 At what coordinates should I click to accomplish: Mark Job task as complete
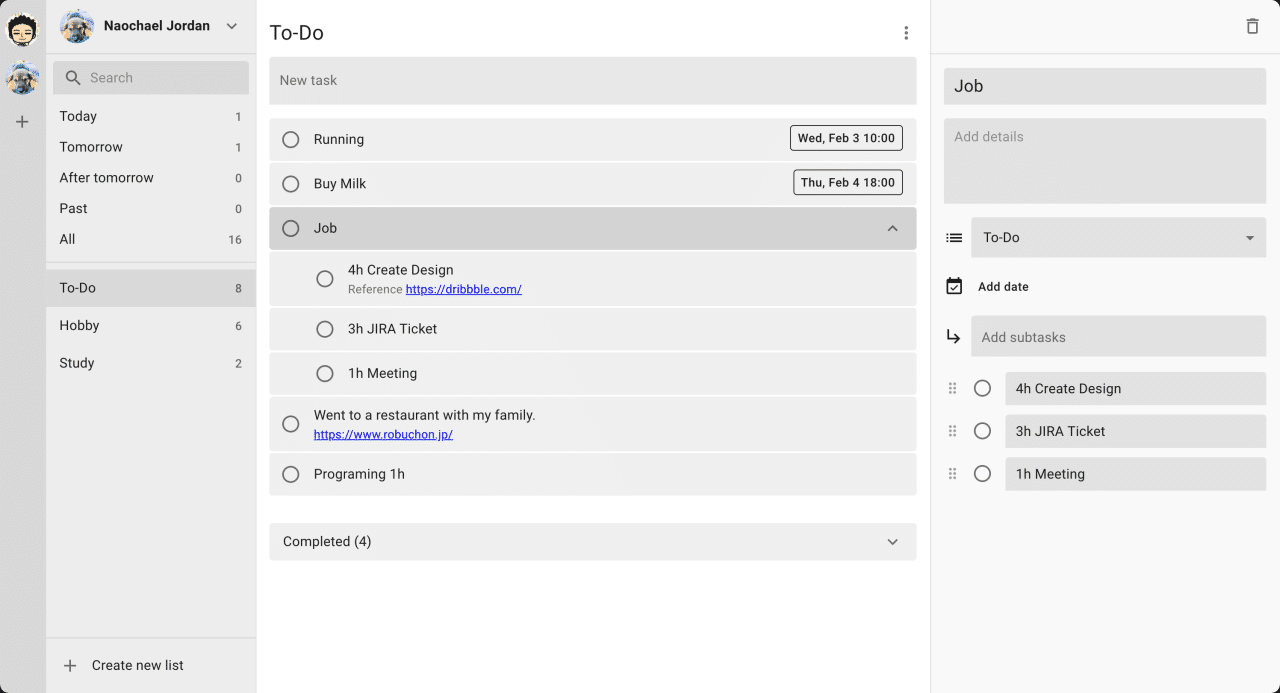tap(291, 228)
